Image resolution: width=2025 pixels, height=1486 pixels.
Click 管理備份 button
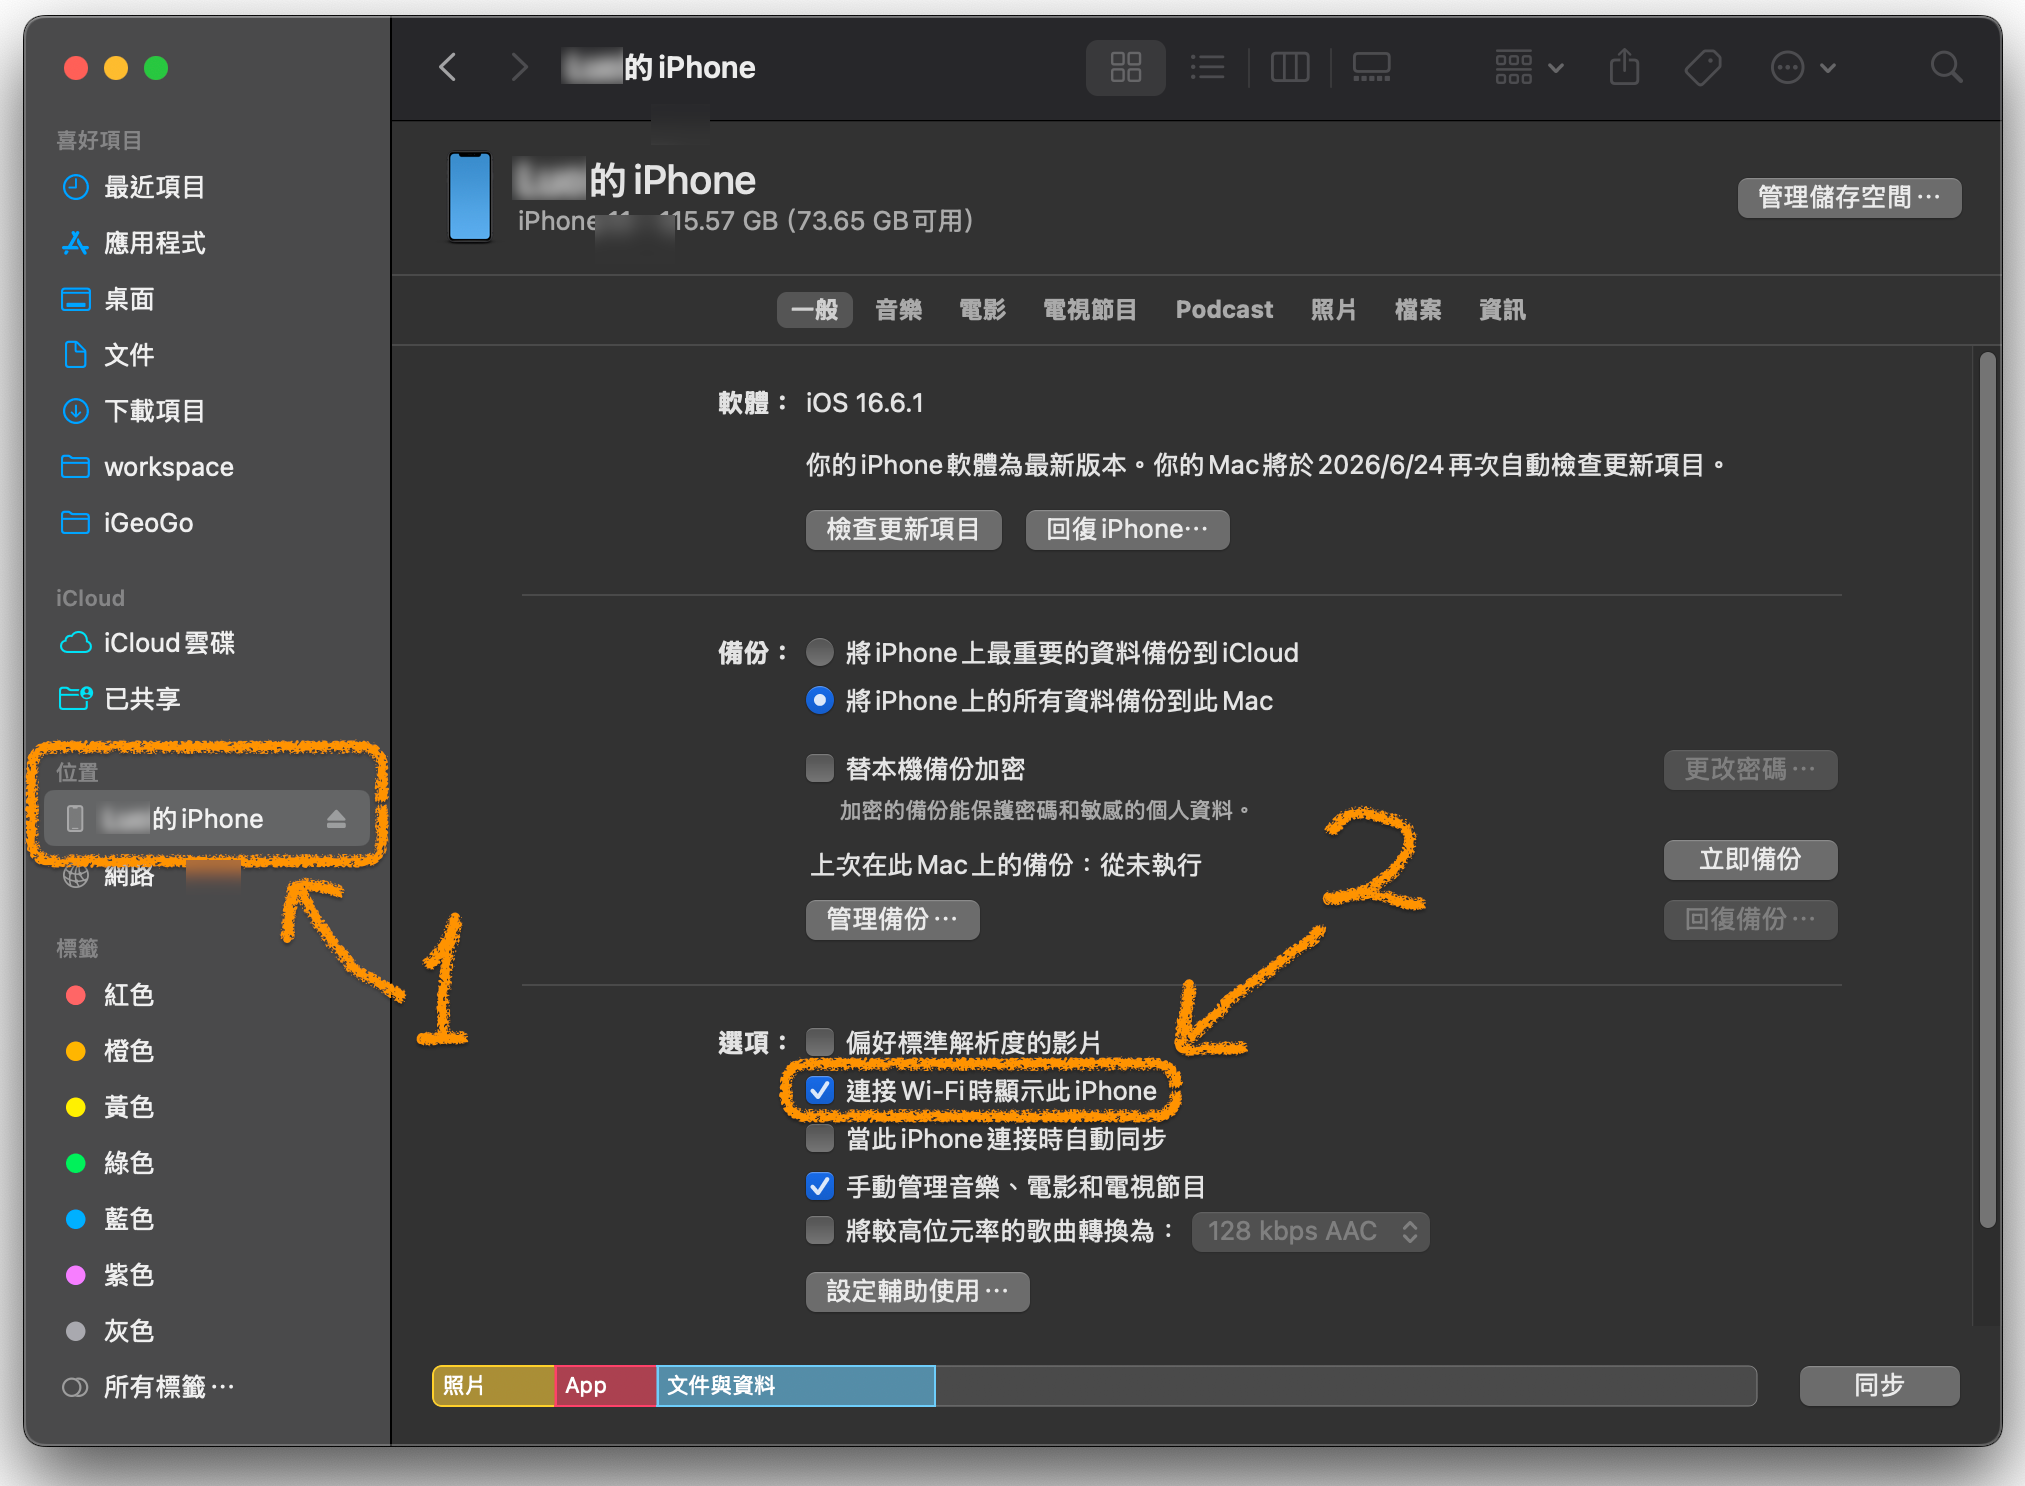[892, 919]
